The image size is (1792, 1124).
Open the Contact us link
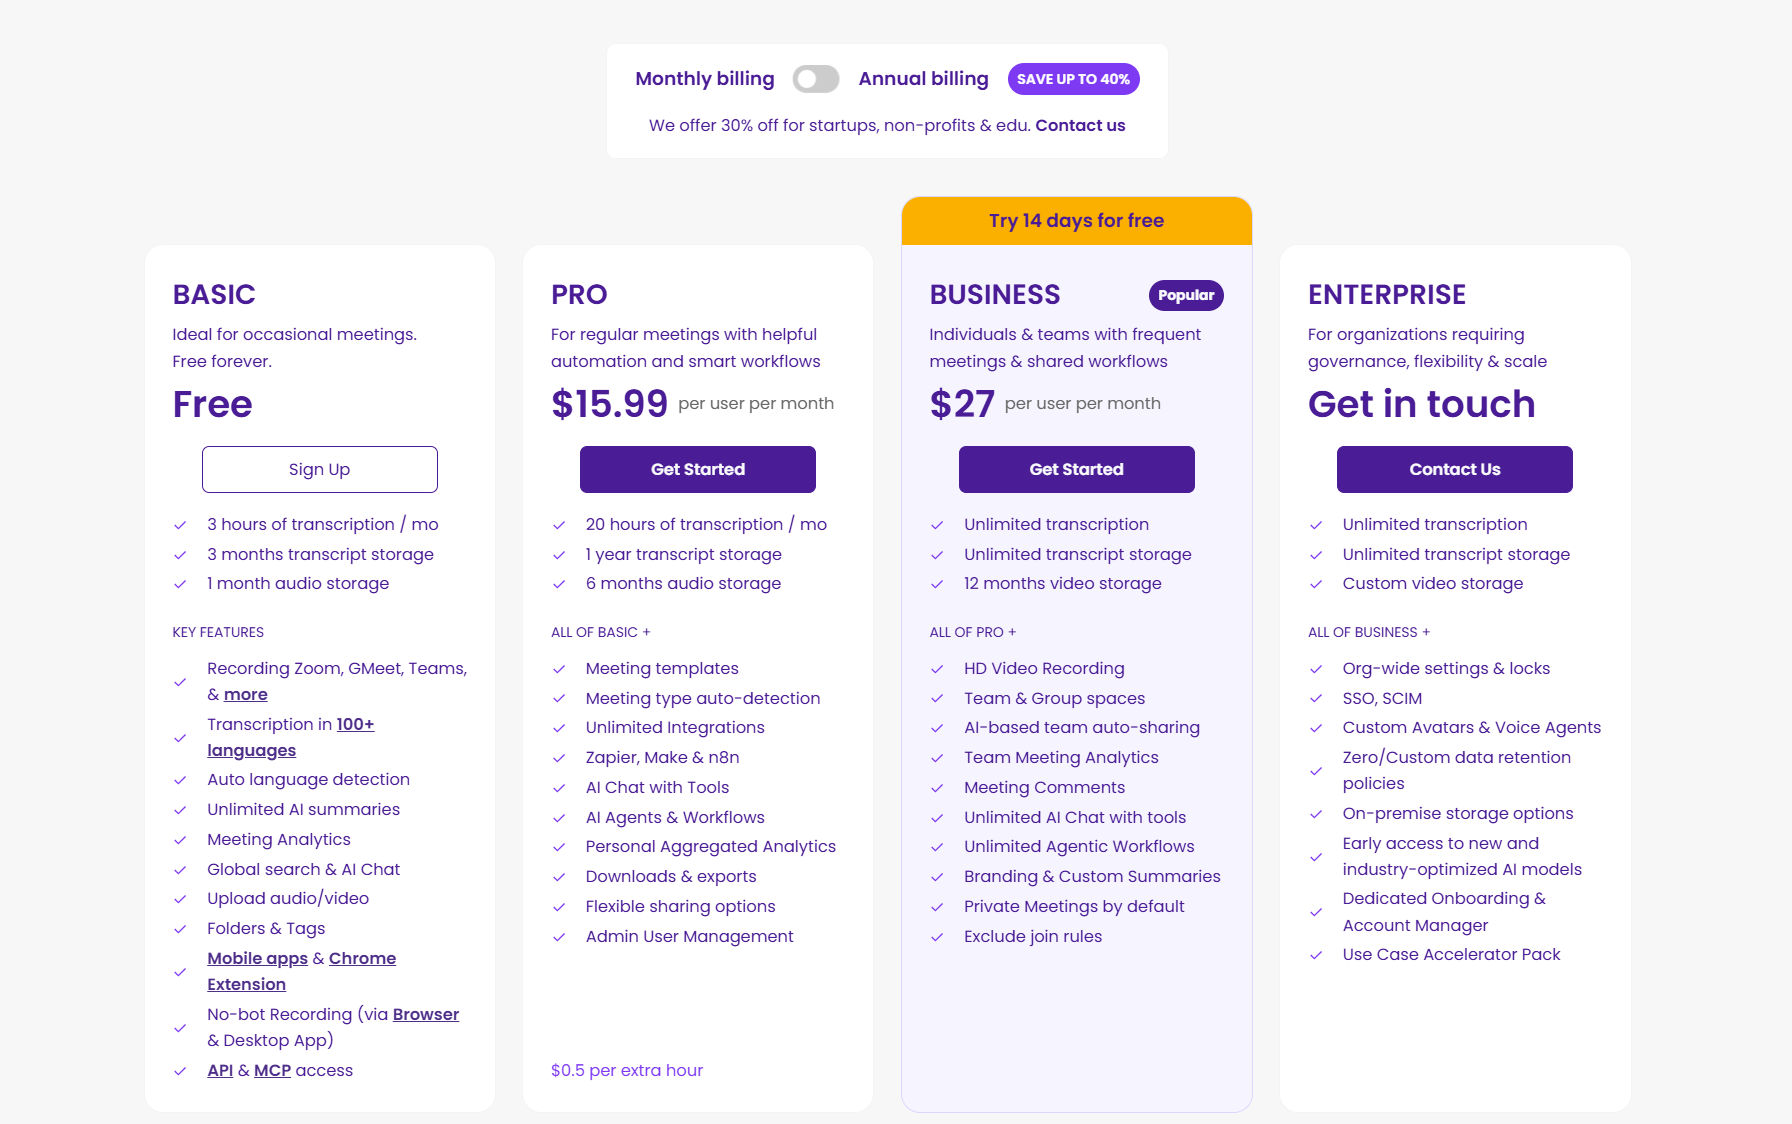pyautogui.click(x=1080, y=125)
